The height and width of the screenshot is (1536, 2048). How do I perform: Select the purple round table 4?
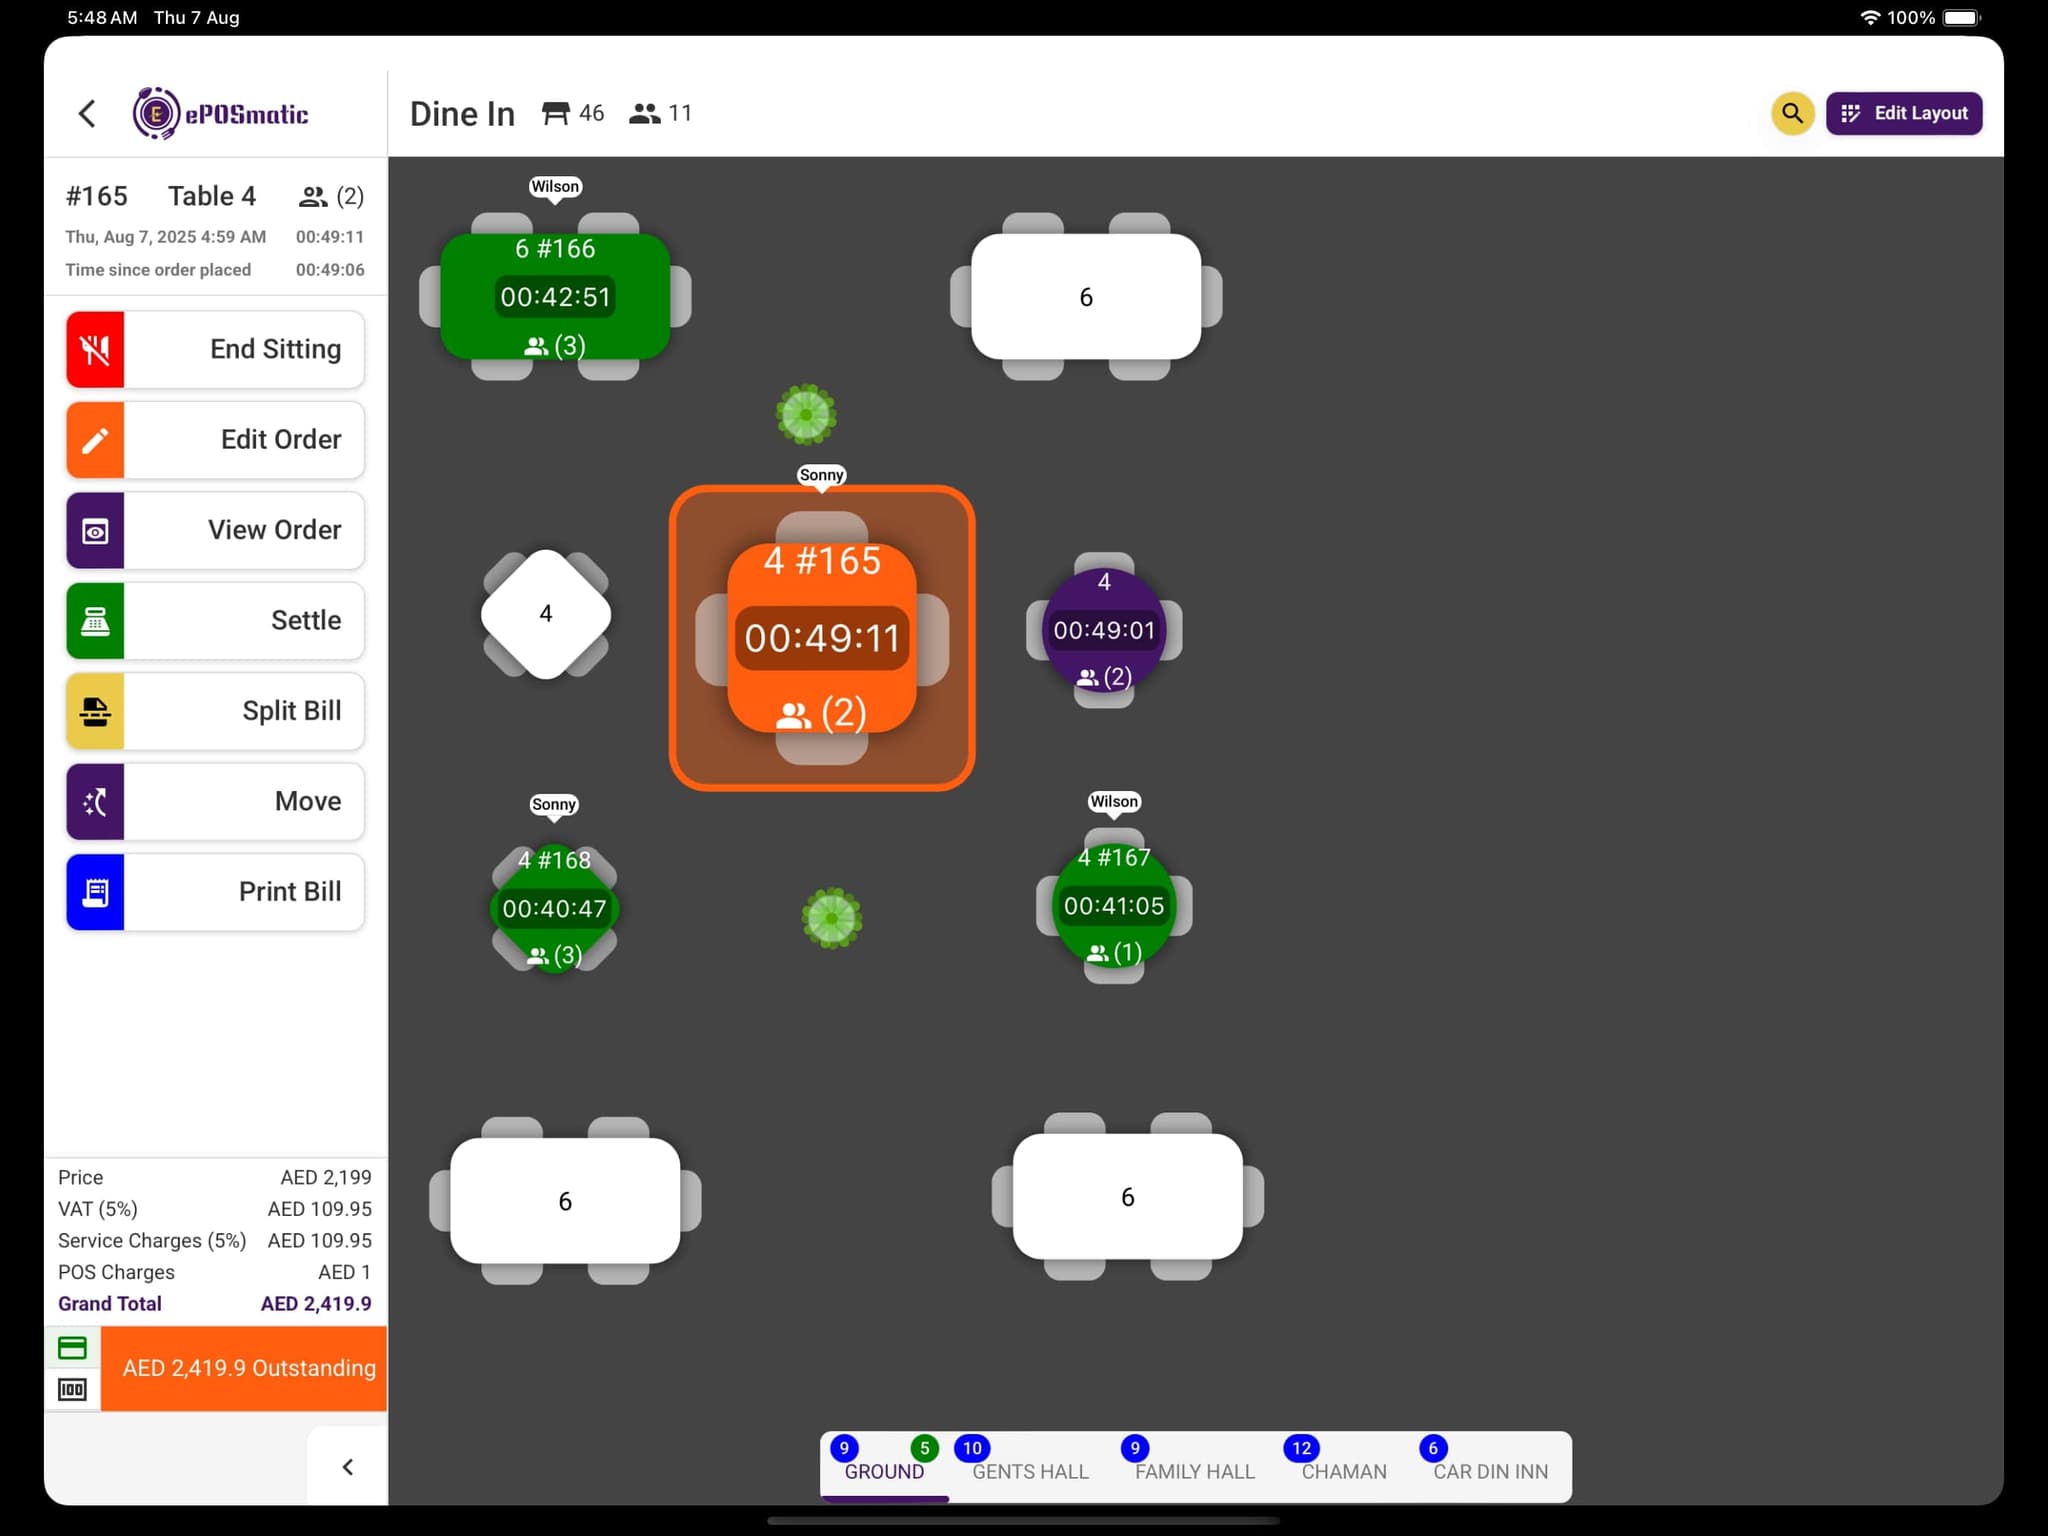point(1104,630)
